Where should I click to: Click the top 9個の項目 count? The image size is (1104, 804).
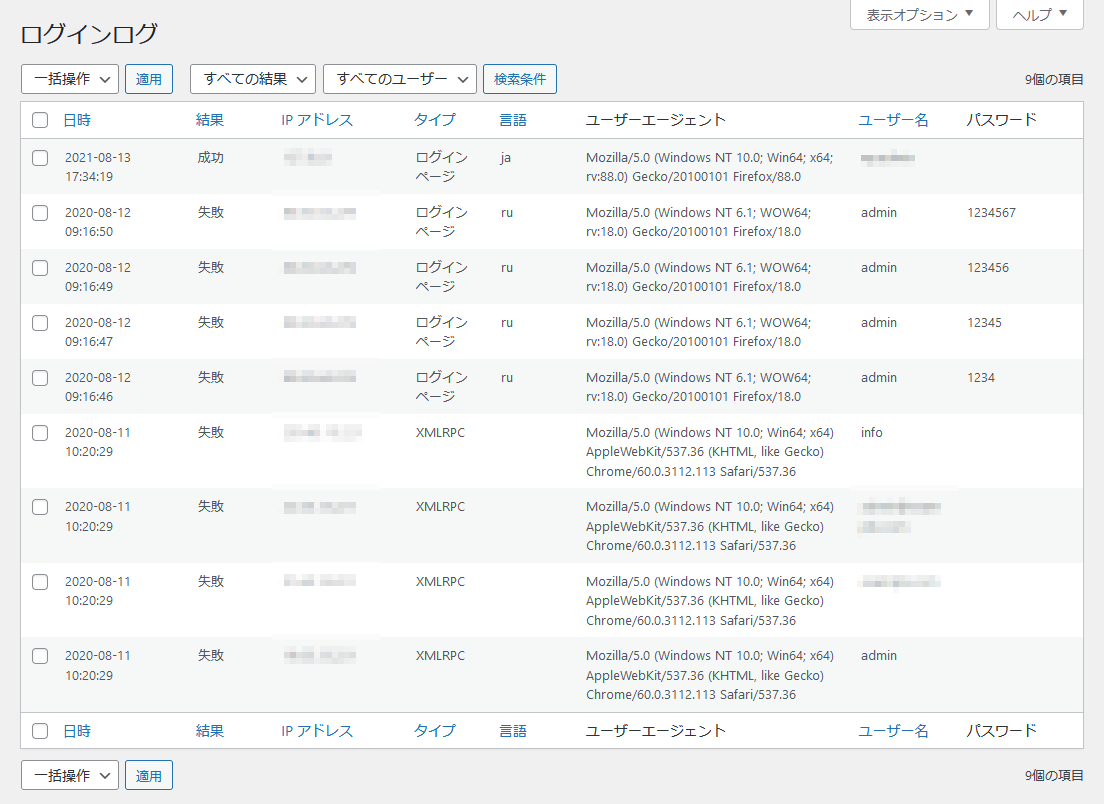tap(1053, 80)
